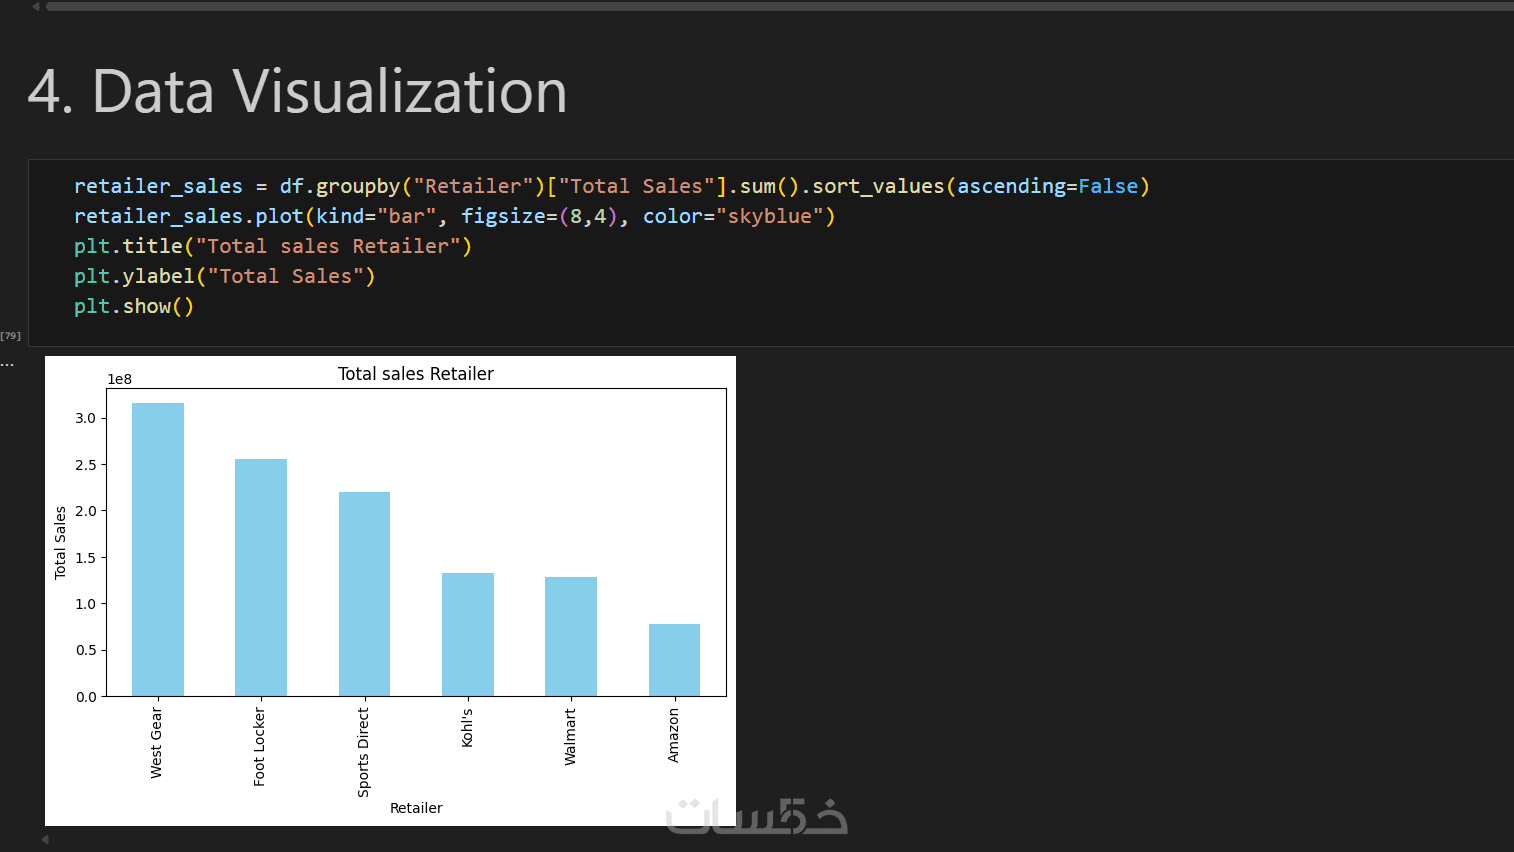Click the plt.title code line
1514x852 pixels.
pos(272,246)
